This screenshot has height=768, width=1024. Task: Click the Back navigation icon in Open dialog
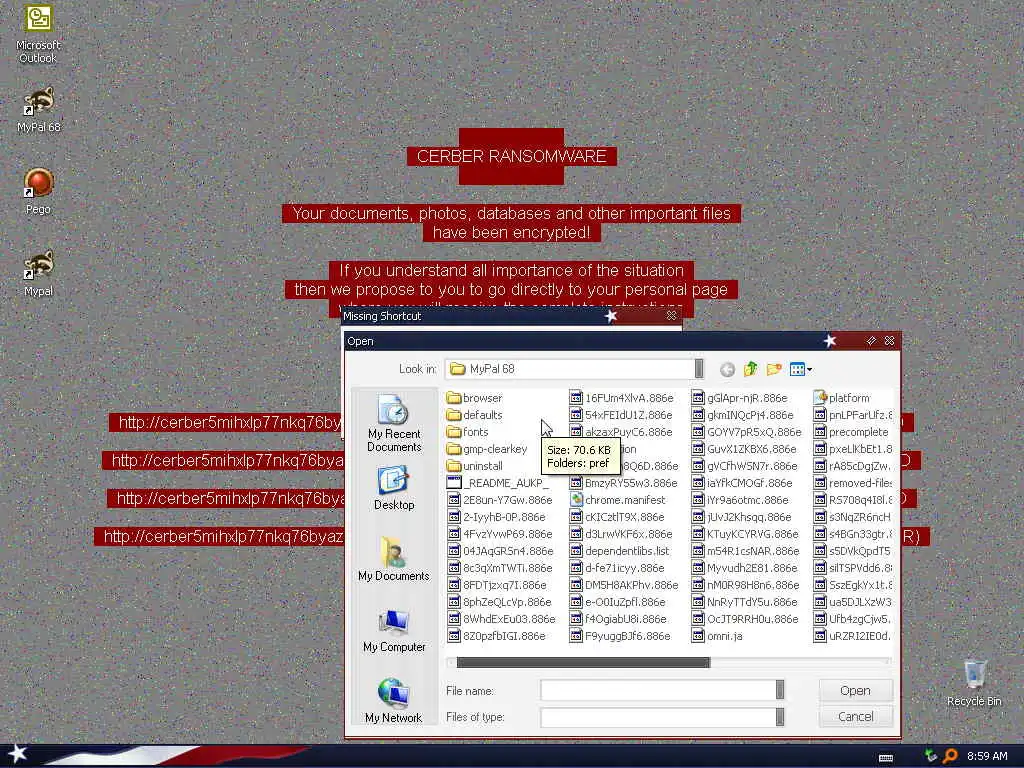[x=727, y=370]
